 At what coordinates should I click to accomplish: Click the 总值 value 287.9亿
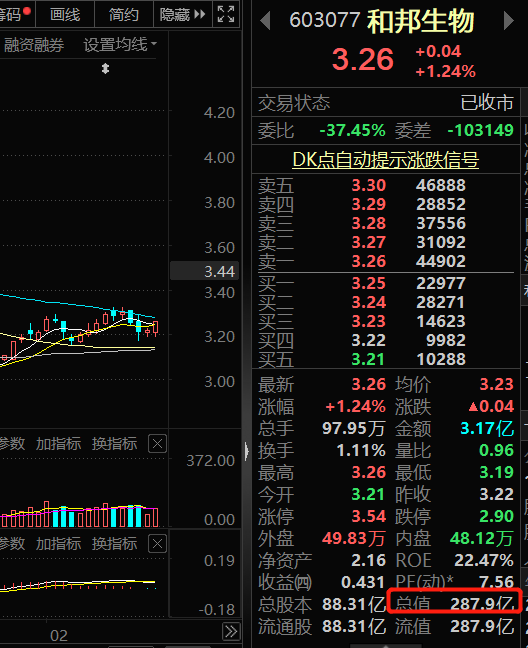(482, 604)
